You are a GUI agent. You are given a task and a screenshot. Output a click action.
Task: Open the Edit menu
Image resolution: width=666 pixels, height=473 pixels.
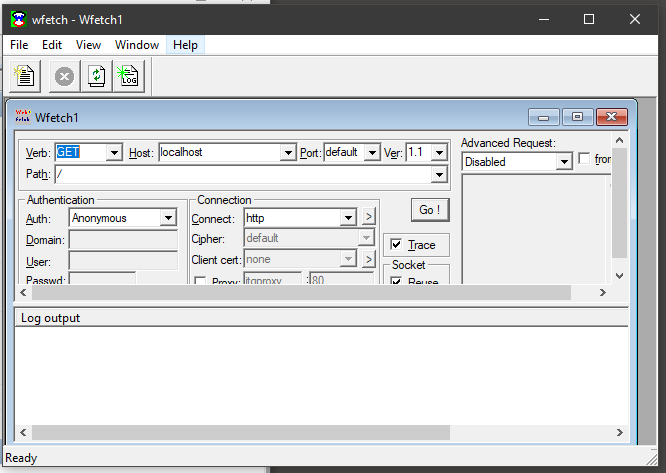point(52,45)
